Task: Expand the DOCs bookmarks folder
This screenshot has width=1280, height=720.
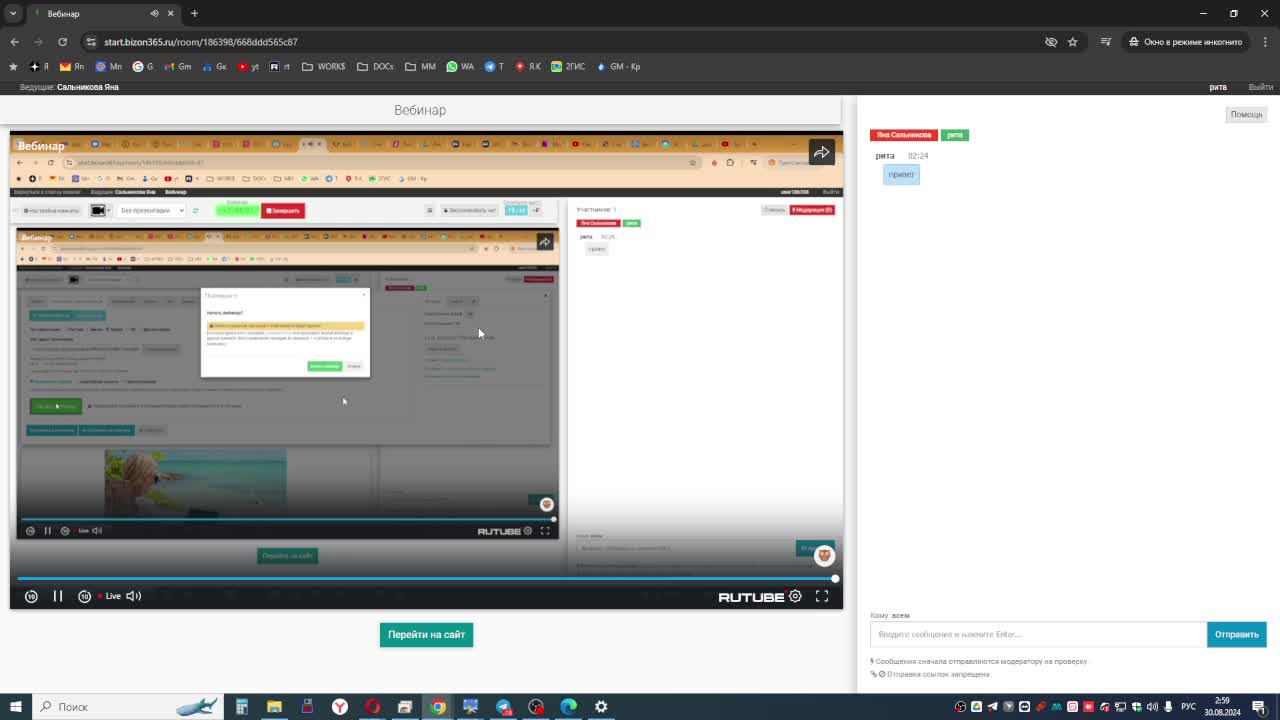Action: 376,67
